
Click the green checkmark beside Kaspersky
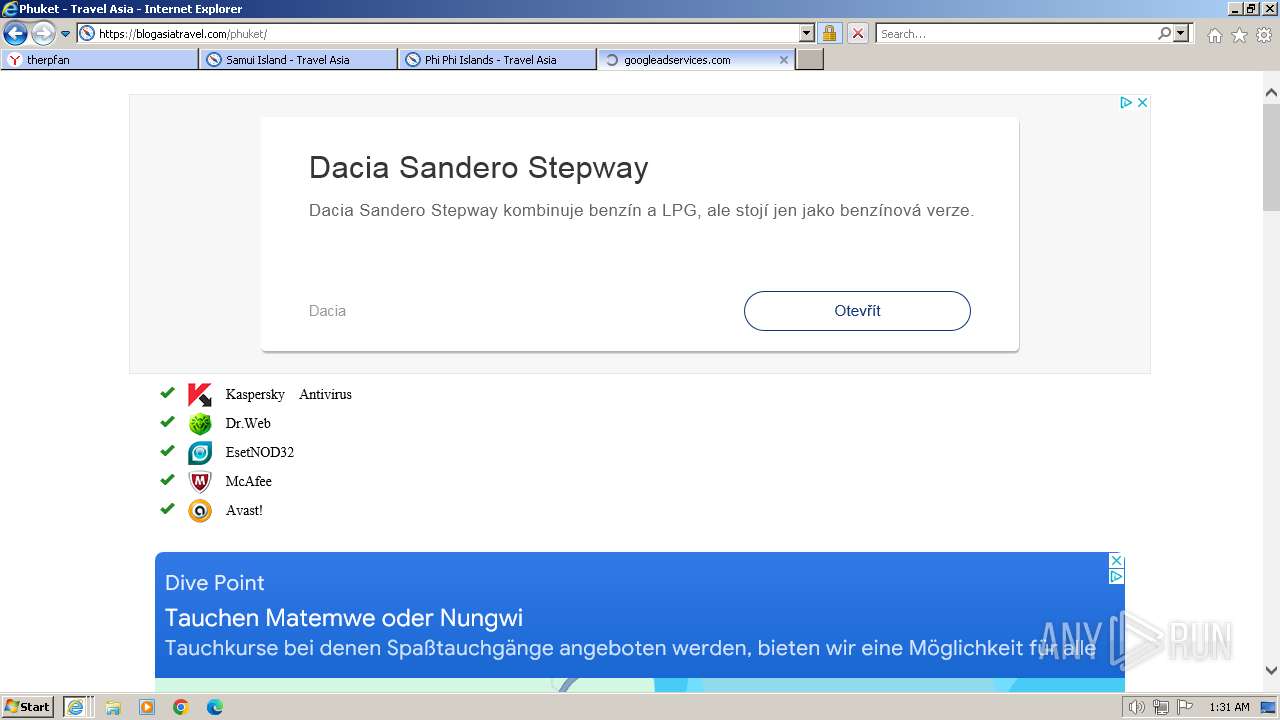point(167,393)
